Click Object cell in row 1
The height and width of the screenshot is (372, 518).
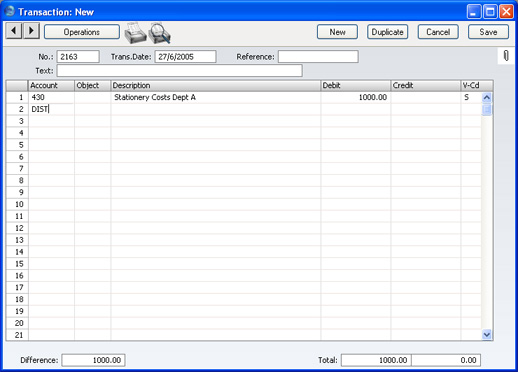click(x=92, y=97)
